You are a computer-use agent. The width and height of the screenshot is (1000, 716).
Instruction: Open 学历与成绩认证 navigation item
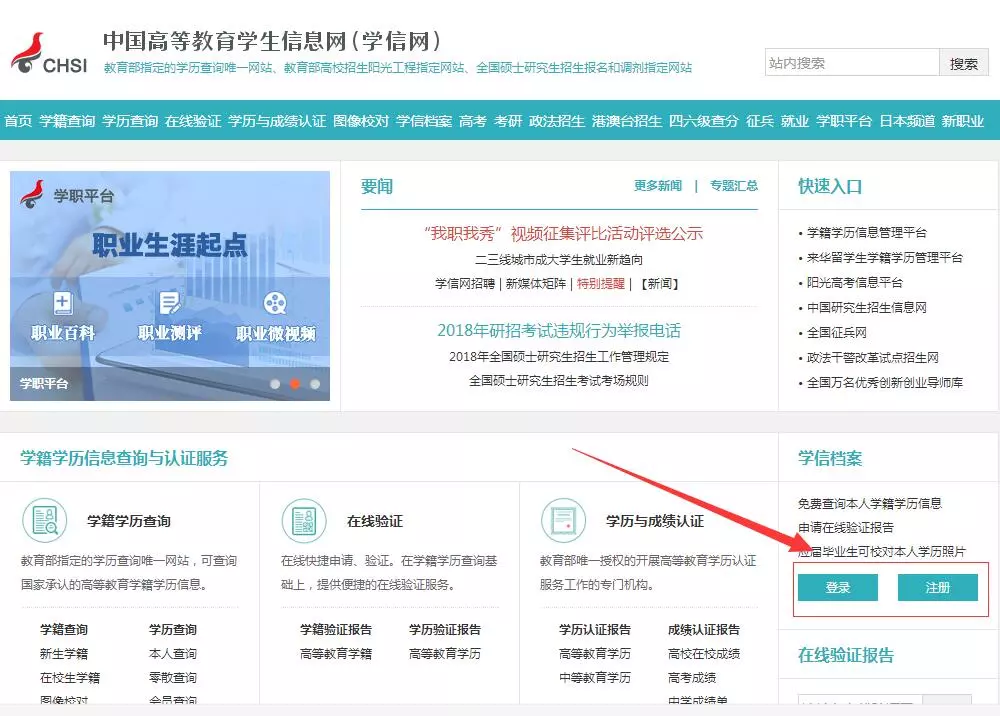[x=277, y=121]
